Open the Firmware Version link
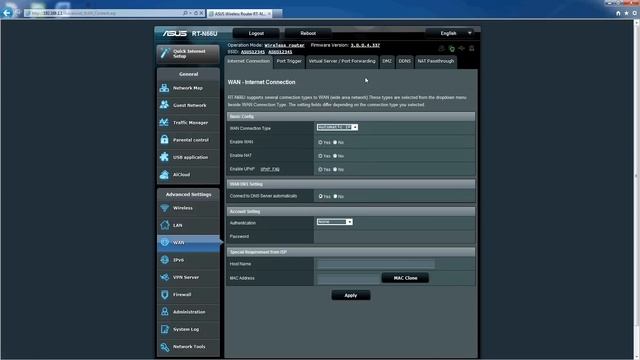640x360 pixels. tap(365, 45)
